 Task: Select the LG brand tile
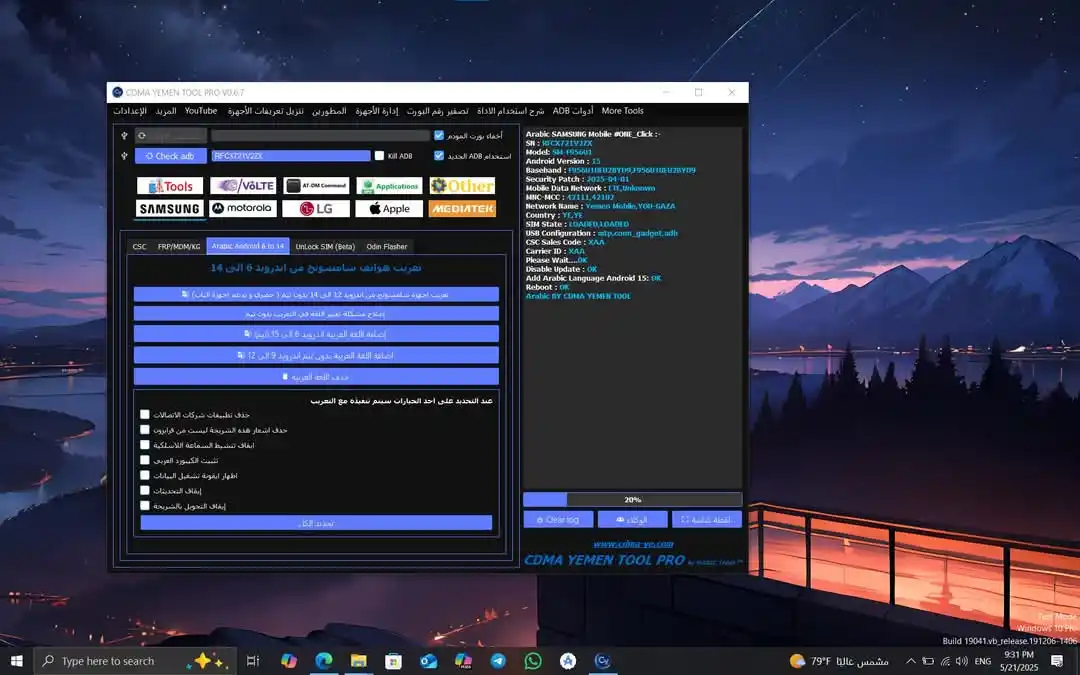pos(316,209)
